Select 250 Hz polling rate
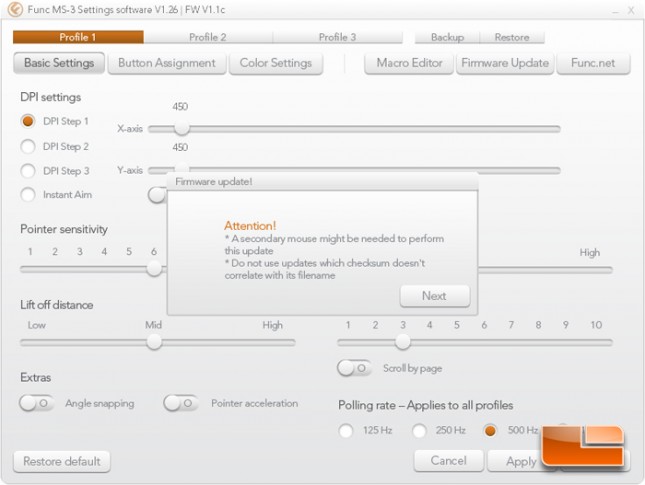Screen dimensions: 645x485 419,431
